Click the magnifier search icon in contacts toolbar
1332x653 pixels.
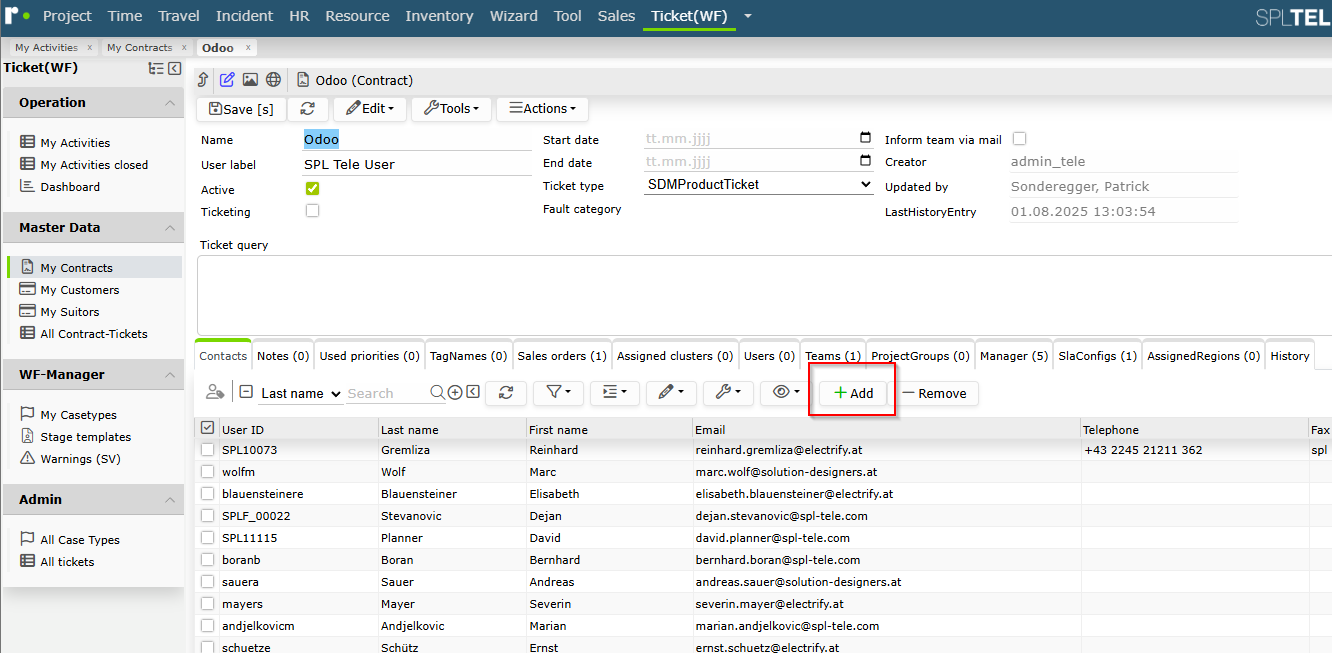tap(438, 393)
